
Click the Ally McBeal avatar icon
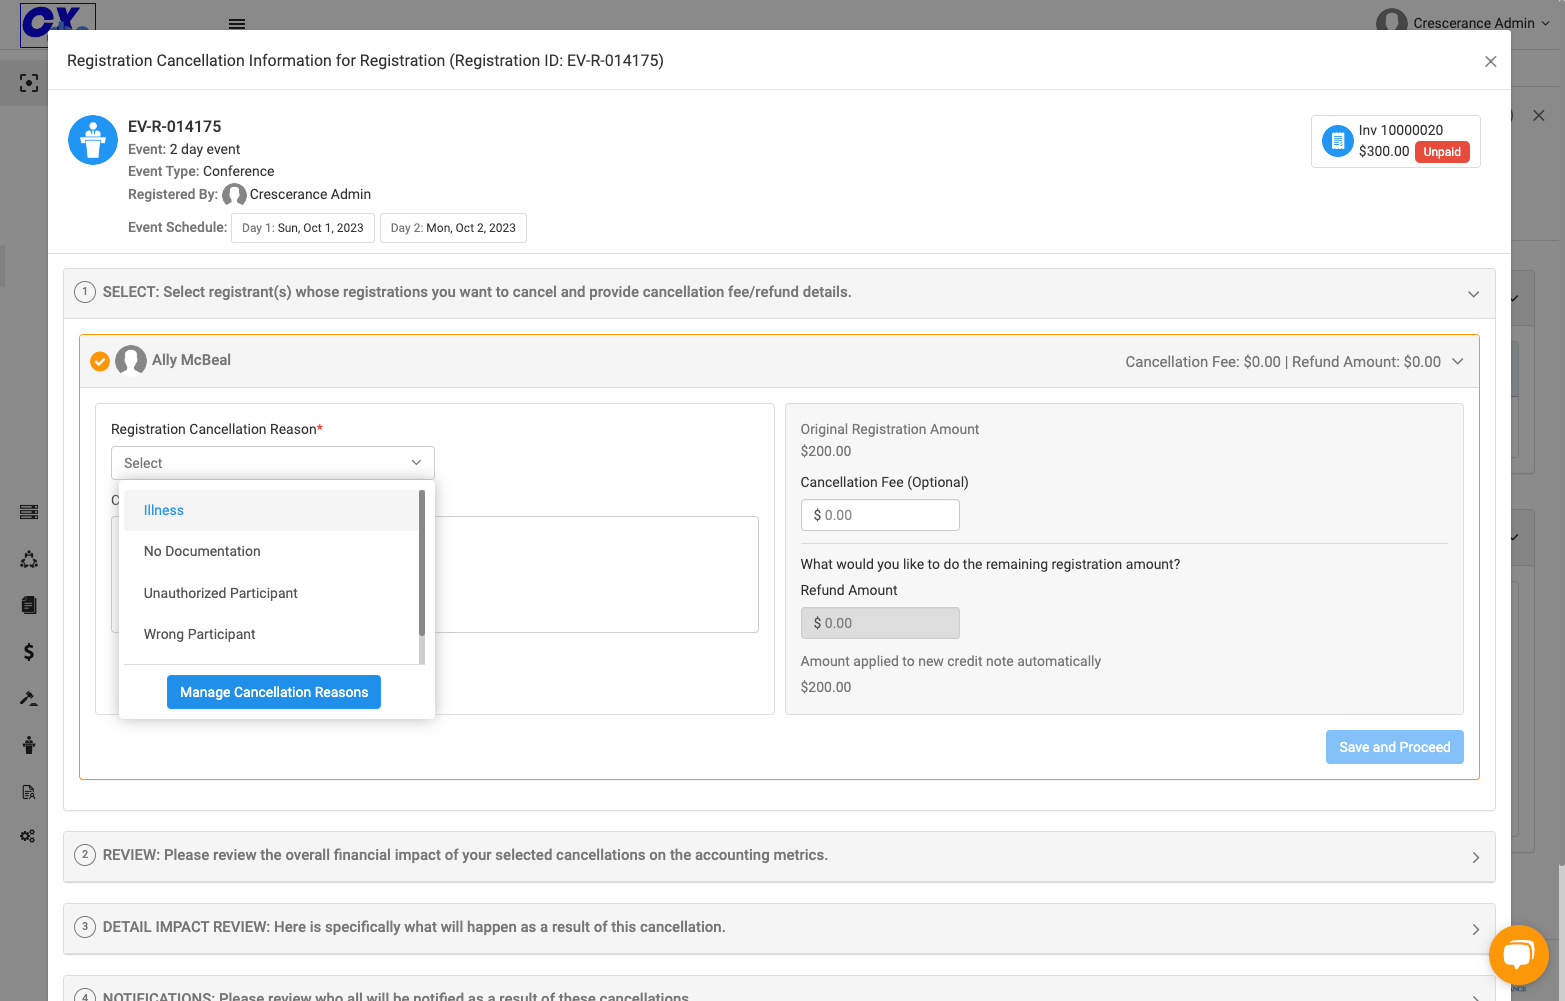131,360
